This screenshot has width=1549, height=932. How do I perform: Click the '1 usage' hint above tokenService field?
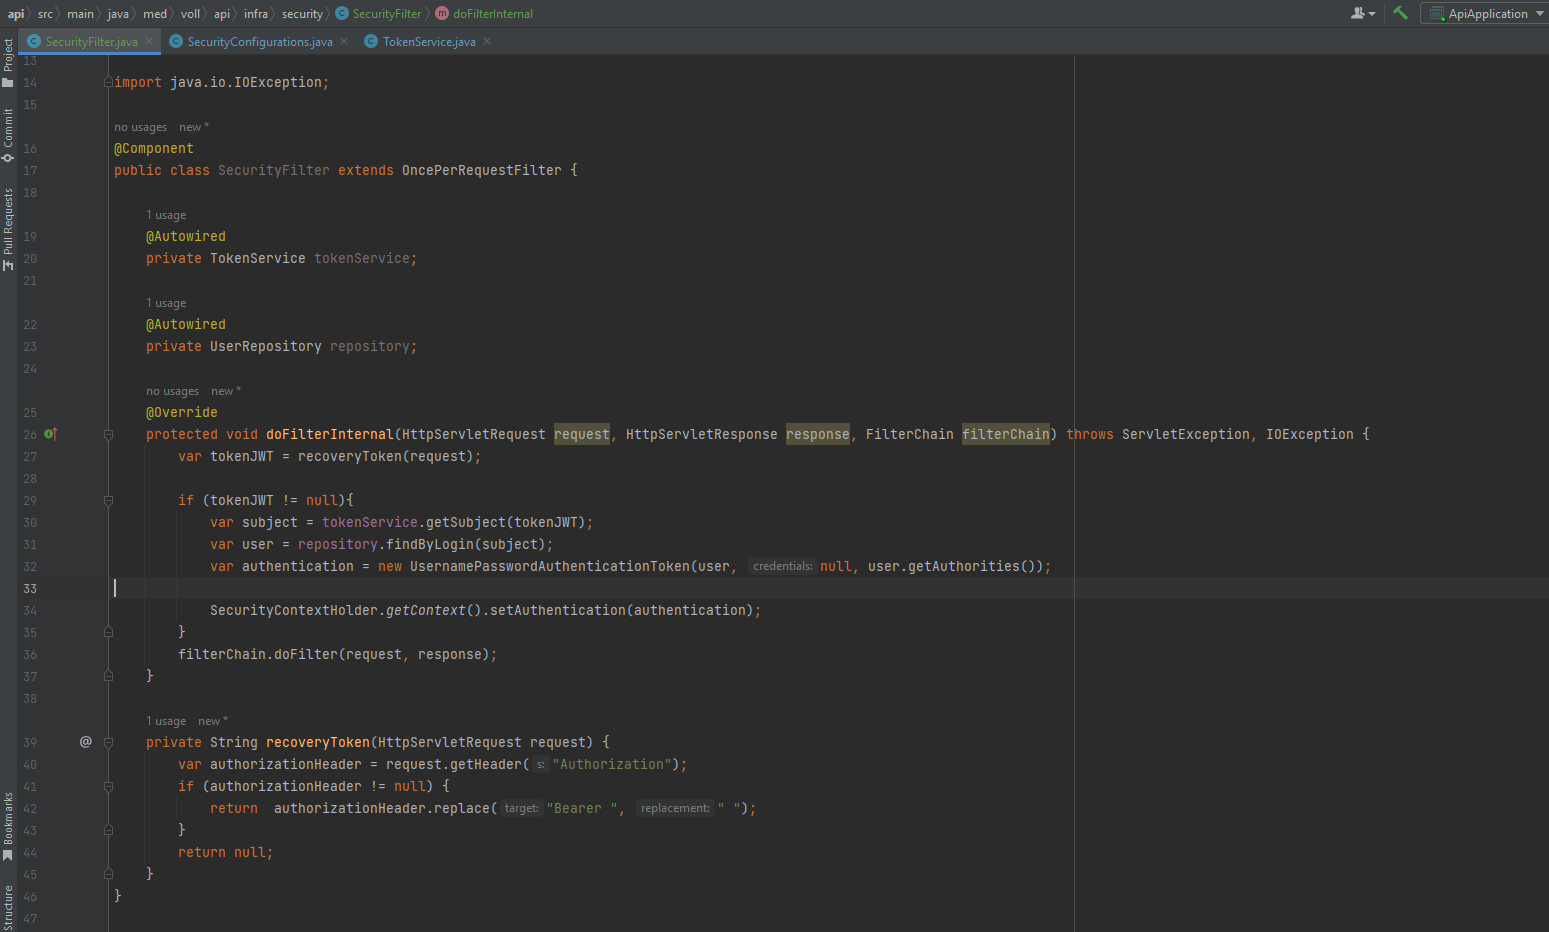coord(166,215)
